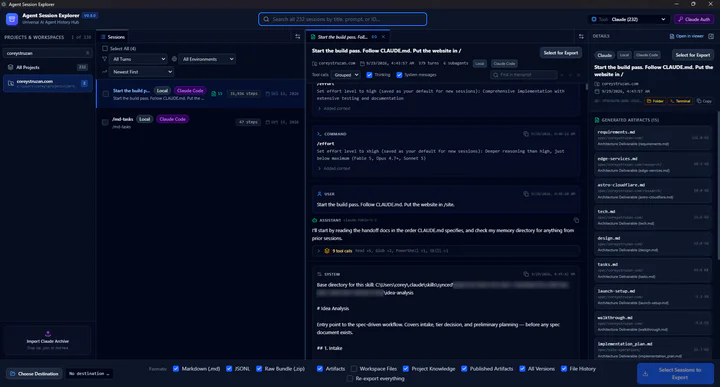Click the Import Claude Archive upload icon

[48, 334]
